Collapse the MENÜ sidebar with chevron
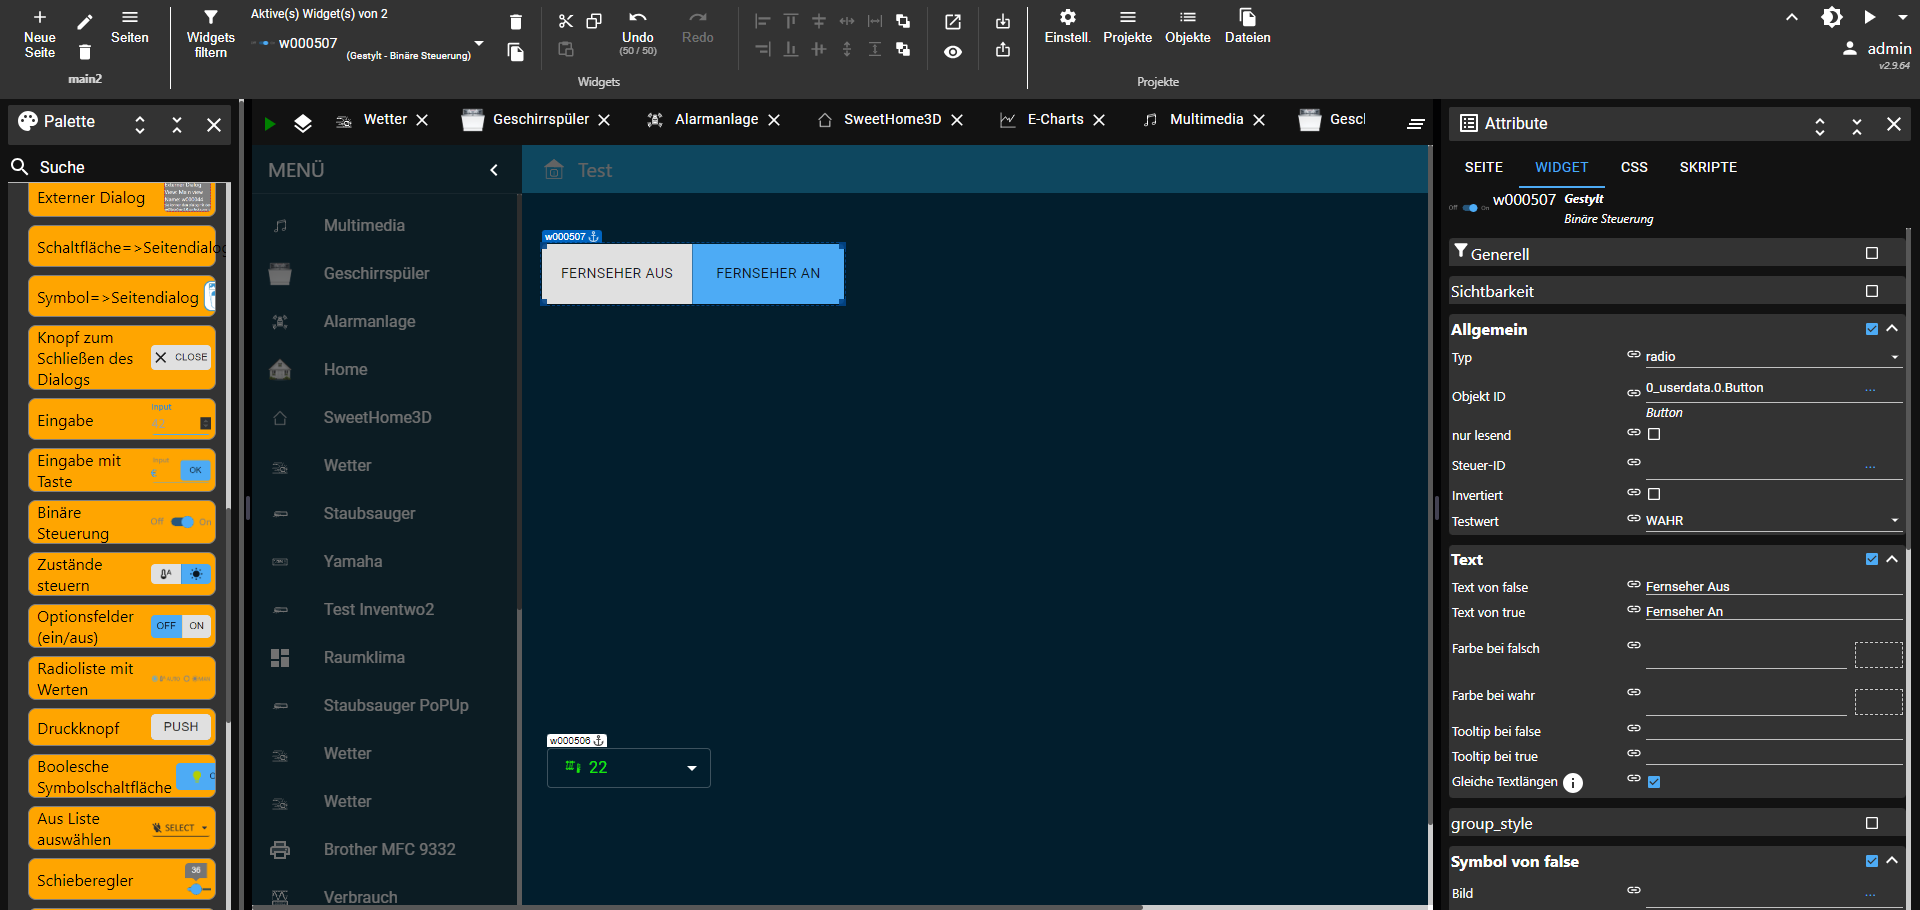This screenshot has height=910, width=1920. pos(494,170)
